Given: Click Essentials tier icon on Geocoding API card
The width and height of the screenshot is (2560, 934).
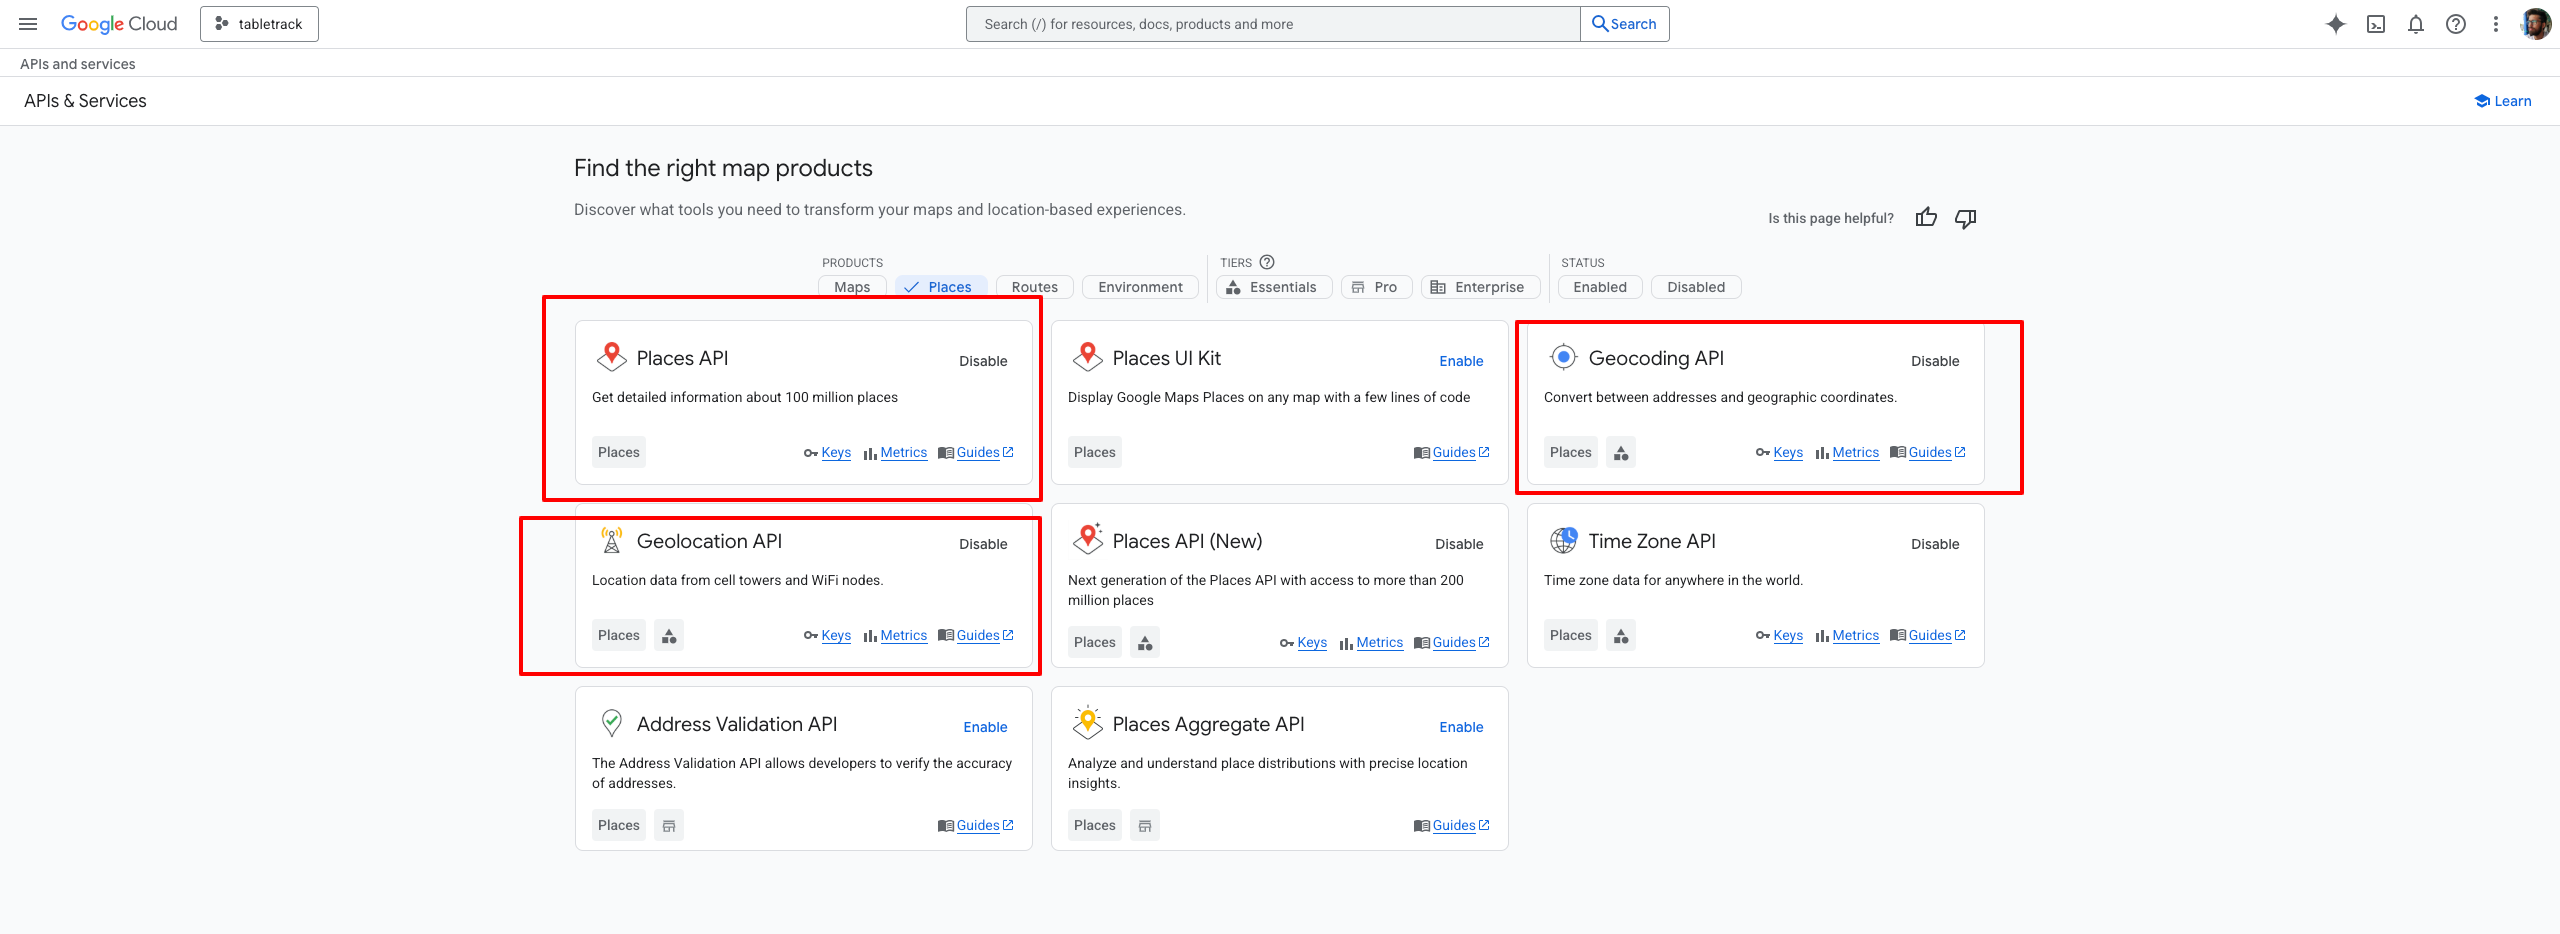Looking at the screenshot, I should [x=1621, y=453].
